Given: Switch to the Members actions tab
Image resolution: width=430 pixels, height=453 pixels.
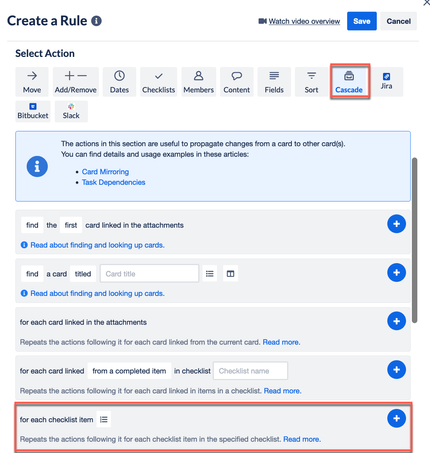Looking at the screenshot, I should click(199, 82).
